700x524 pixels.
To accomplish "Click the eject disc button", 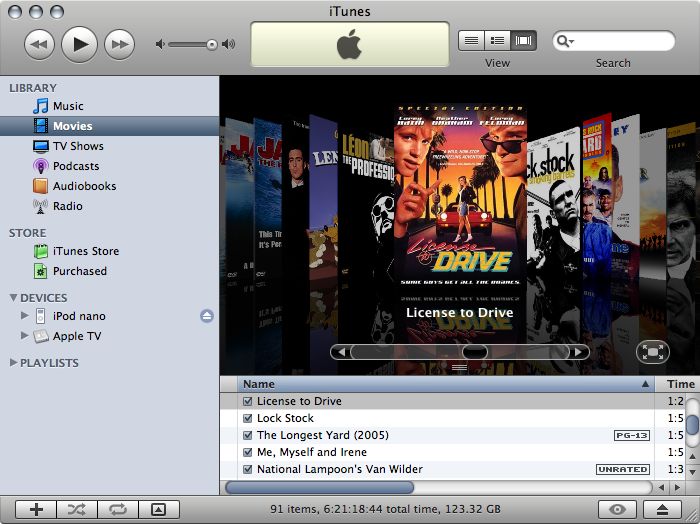I will click(x=662, y=509).
